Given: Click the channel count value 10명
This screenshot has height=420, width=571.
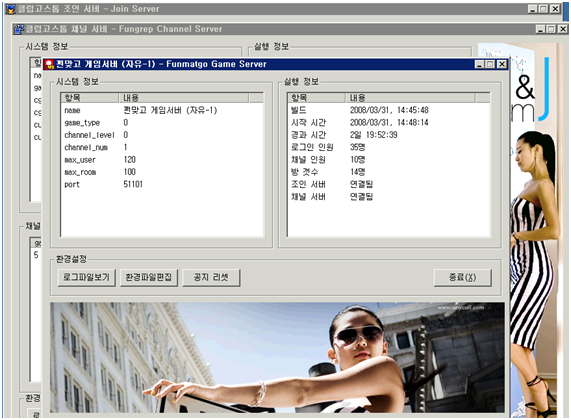Looking at the screenshot, I should [358, 160].
